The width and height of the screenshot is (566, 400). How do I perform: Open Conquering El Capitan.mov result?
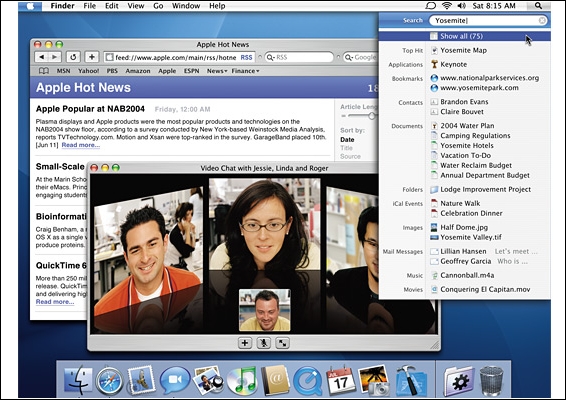tap(485, 290)
